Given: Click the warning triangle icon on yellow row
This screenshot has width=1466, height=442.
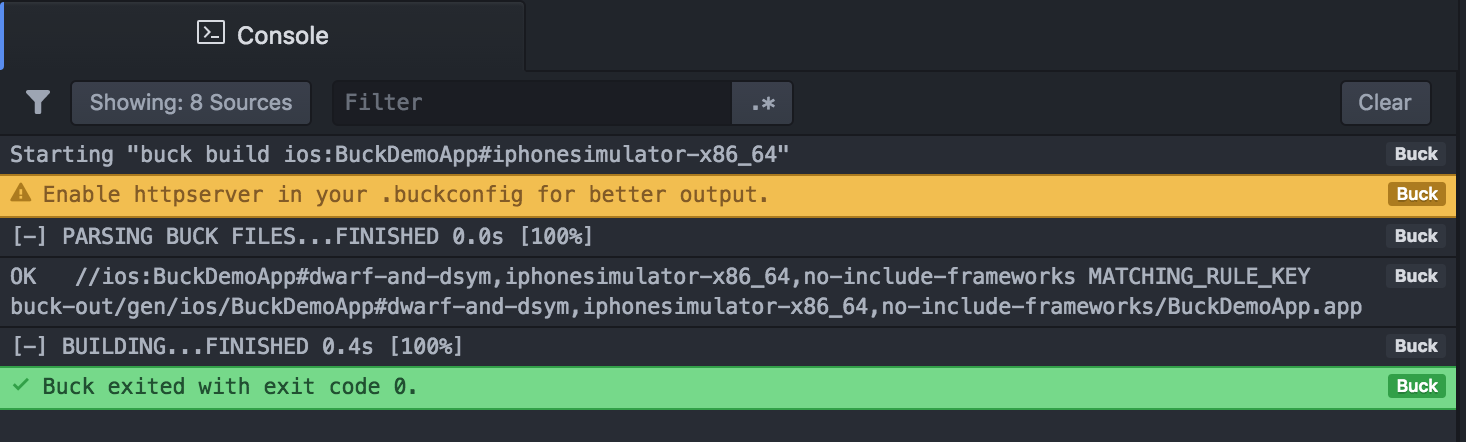Looking at the screenshot, I should [21, 194].
